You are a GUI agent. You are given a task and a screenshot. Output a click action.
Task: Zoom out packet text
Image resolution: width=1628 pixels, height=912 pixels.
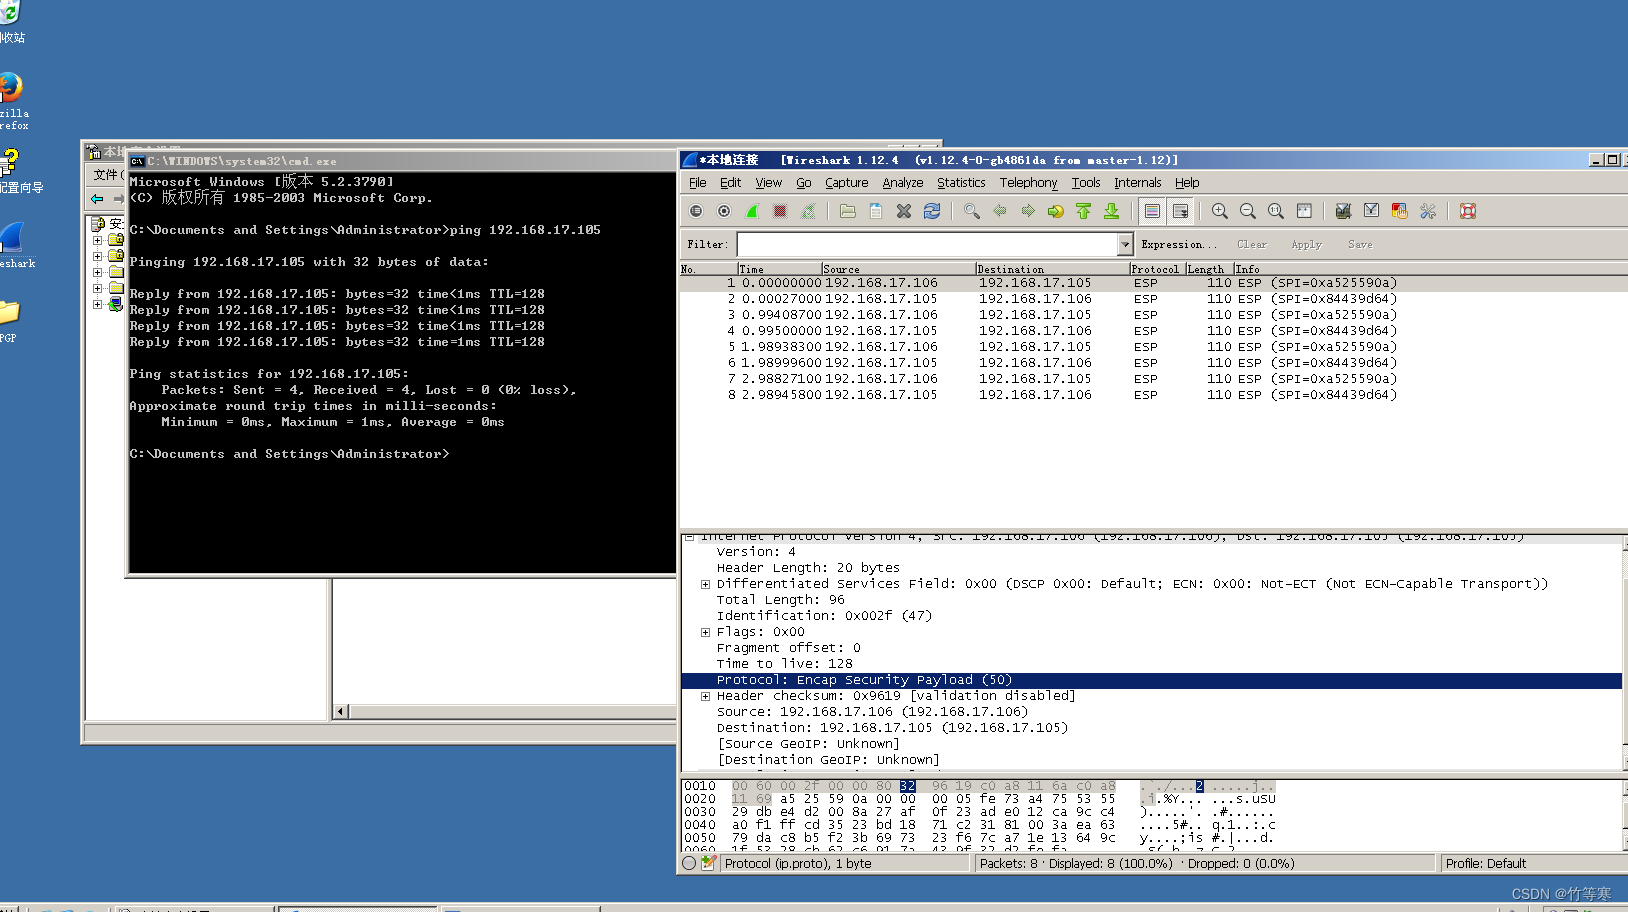(x=1248, y=211)
